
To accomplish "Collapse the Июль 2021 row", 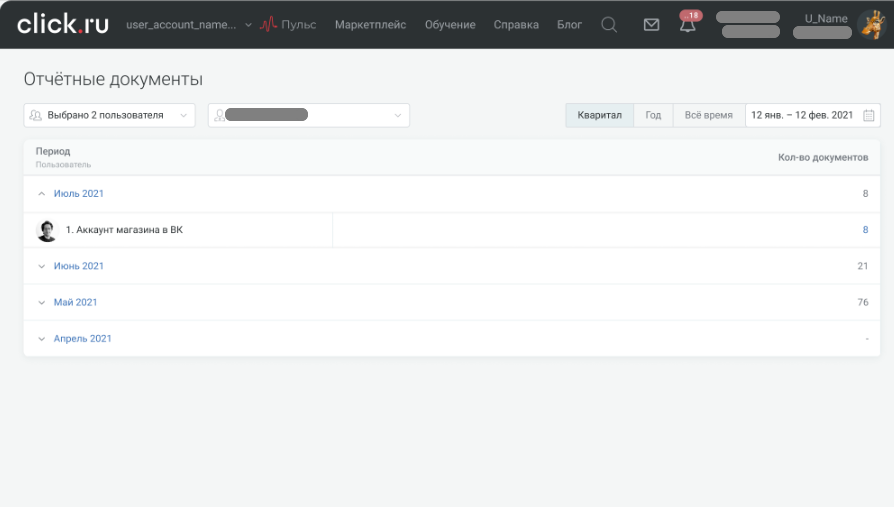I will pyautogui.click(x=42, y=194).
